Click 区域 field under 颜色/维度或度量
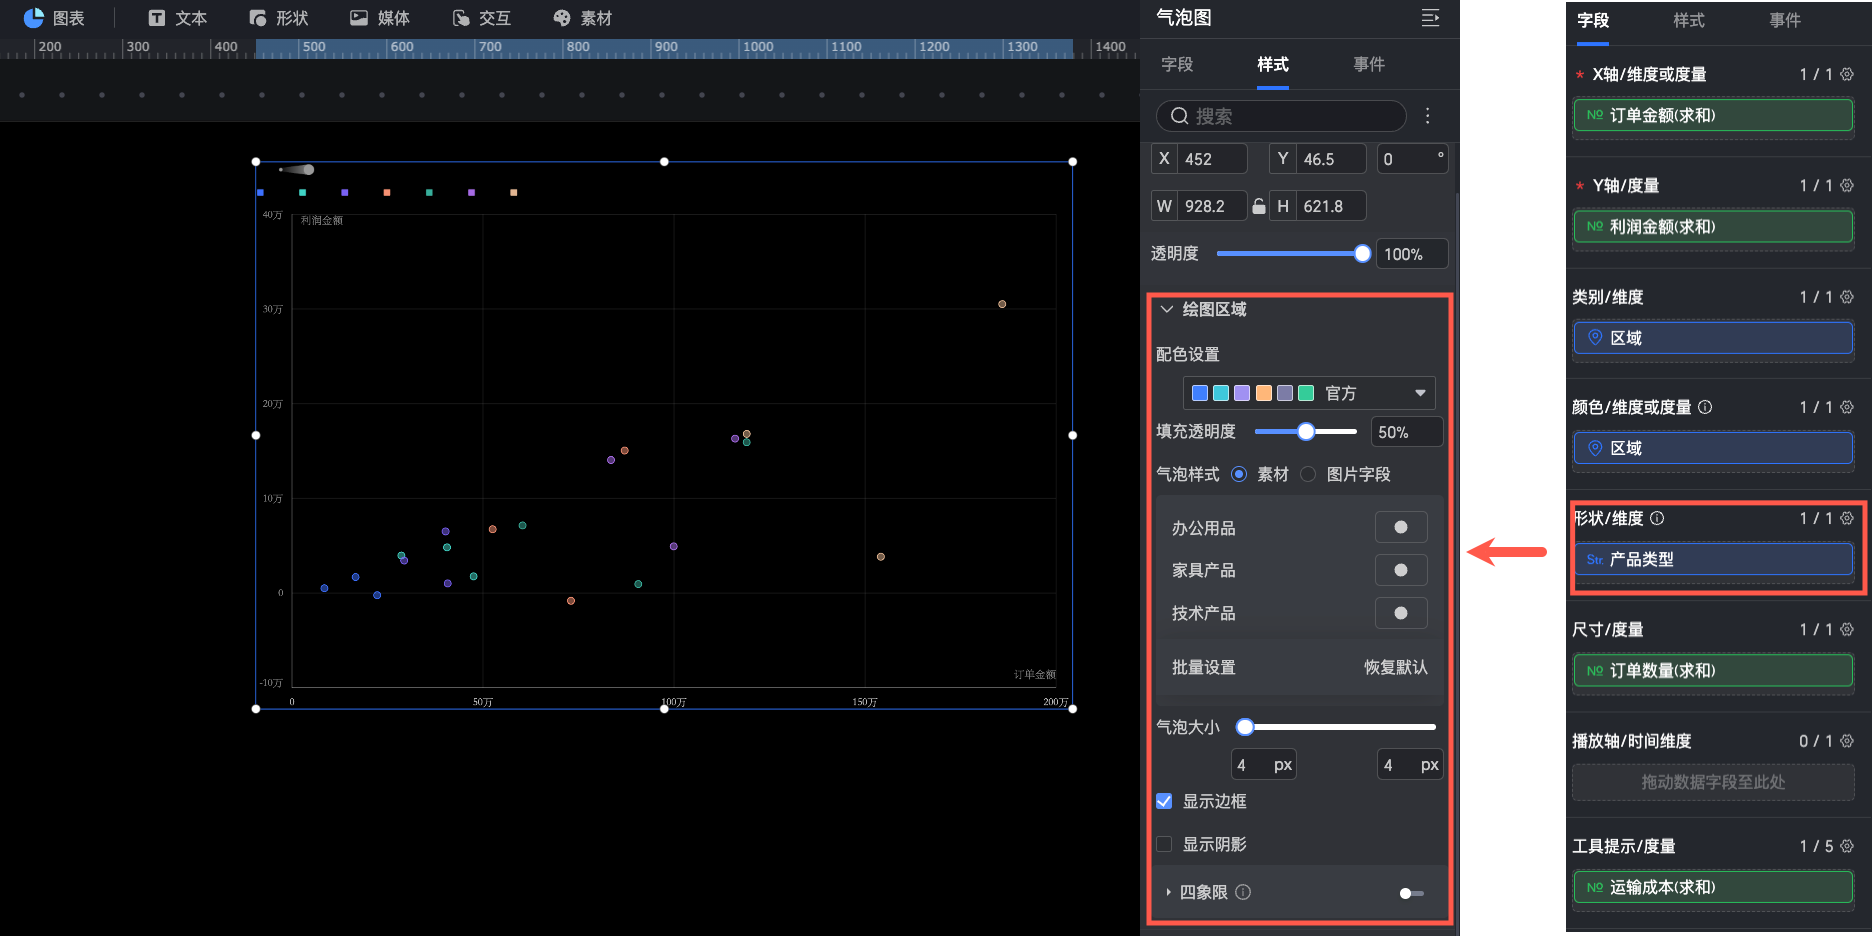1872x936 pixels. [x=1713, y=448]
